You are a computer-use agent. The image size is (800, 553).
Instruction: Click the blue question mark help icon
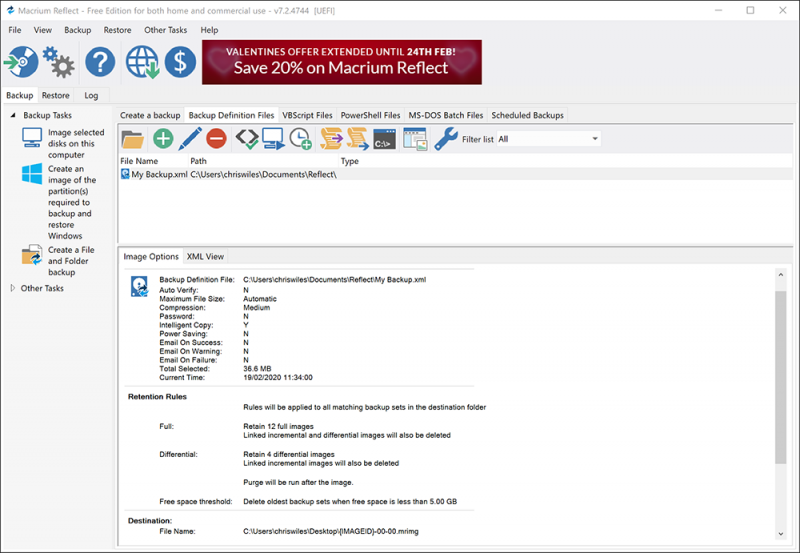tap(100, 63)
